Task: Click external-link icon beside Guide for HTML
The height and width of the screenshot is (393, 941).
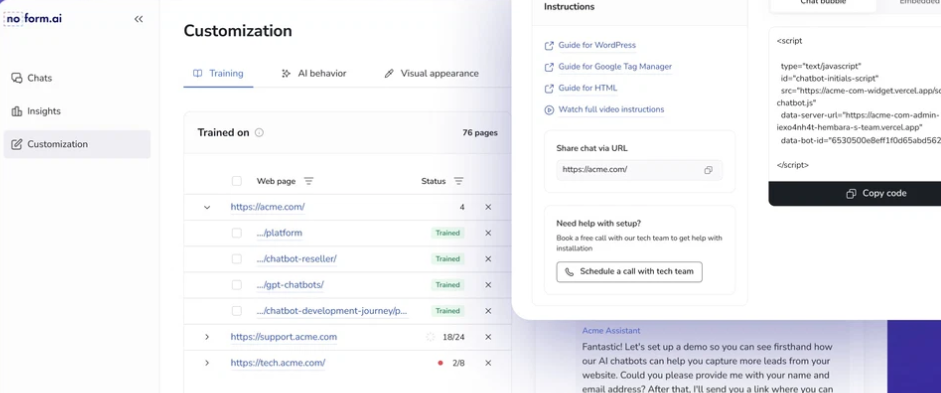Action: point(549,89)
